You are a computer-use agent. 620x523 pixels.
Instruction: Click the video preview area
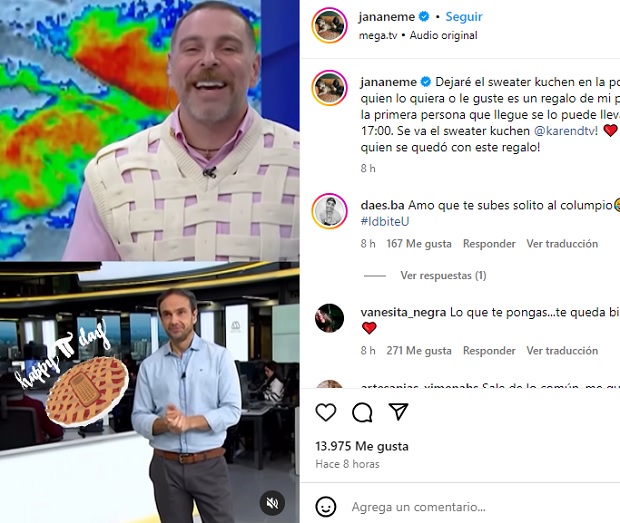click(x=149, y=261)
